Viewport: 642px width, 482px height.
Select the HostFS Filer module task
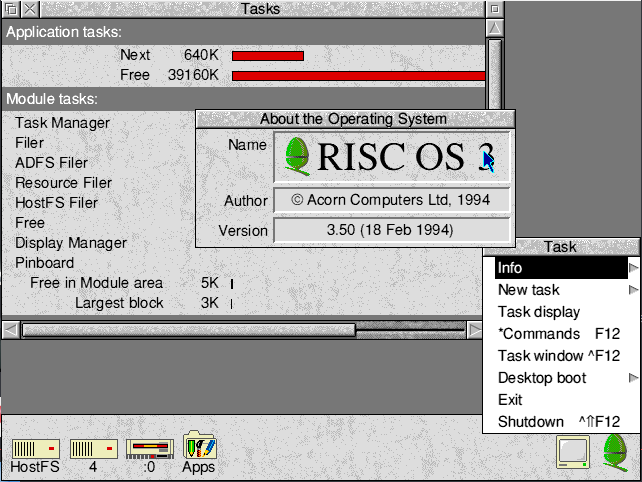(x=57, y=203)
